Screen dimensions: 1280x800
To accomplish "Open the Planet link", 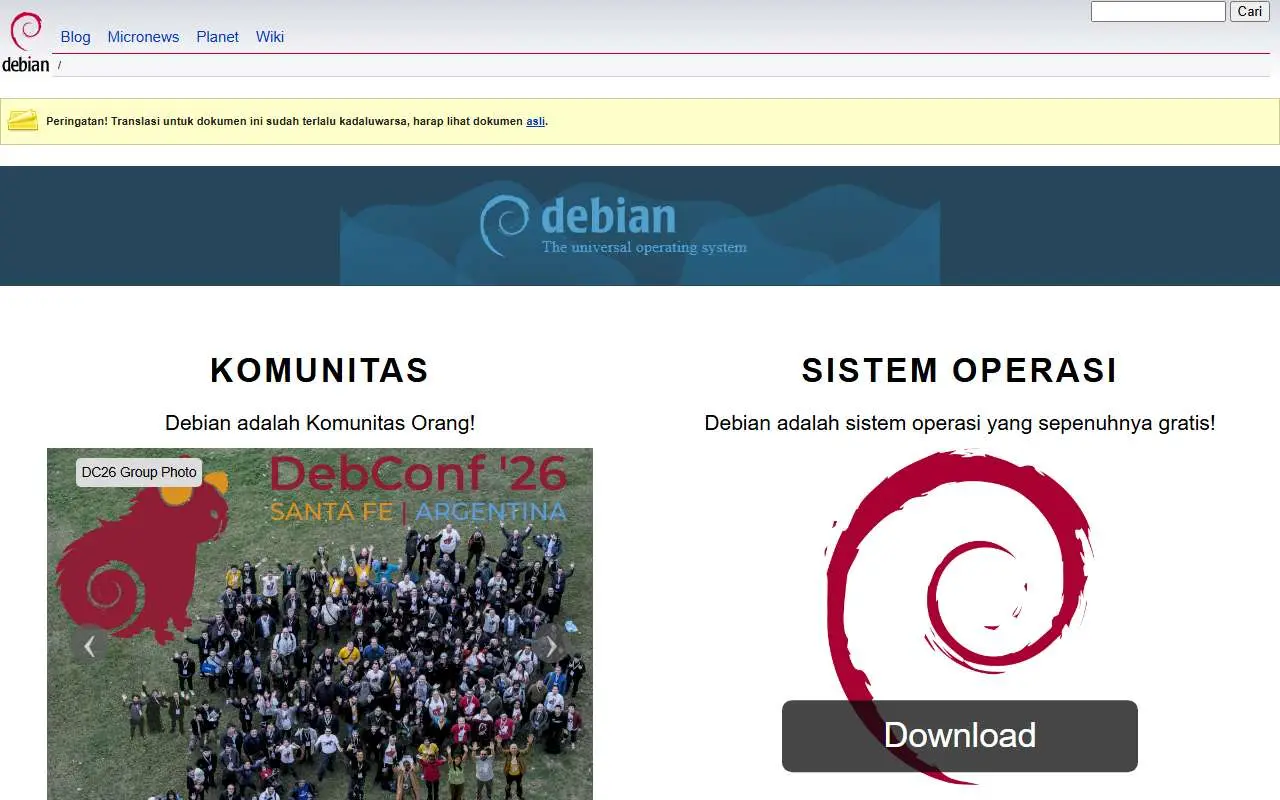I will click(x=217, y=37).
